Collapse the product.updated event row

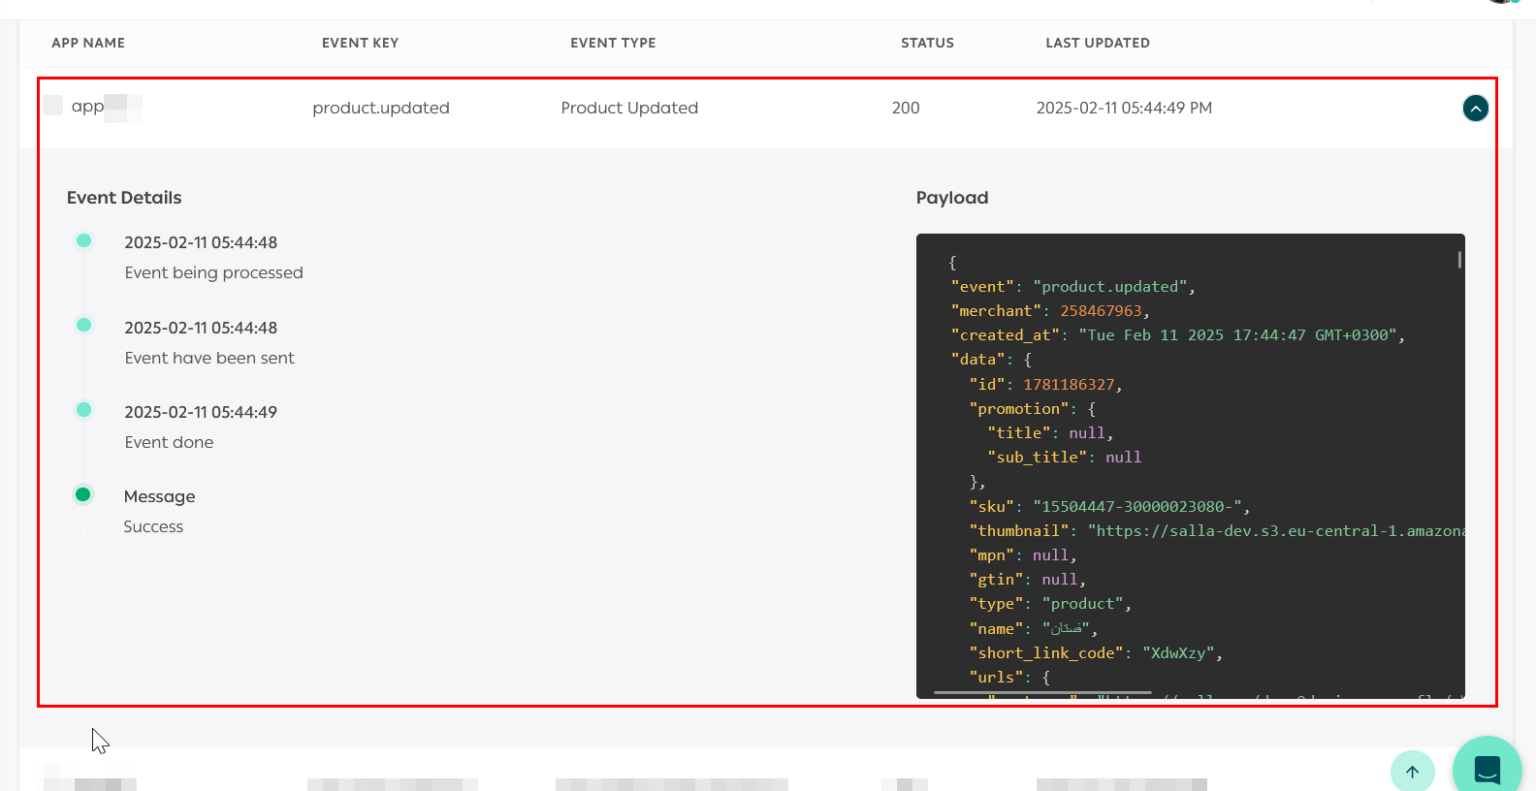[x=1475, y=108]
